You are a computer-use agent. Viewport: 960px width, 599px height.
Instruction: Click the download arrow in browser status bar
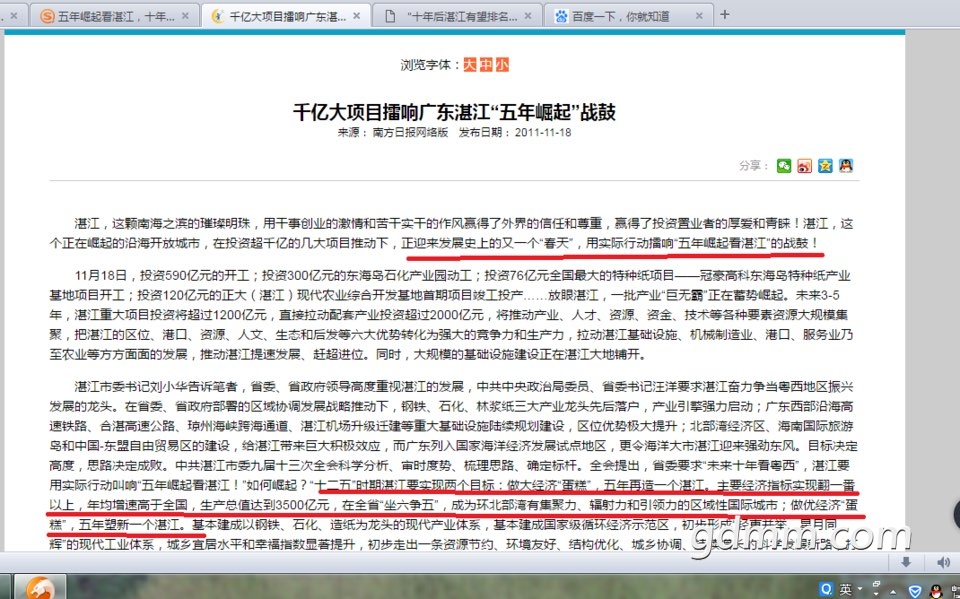pyautogui.click(x=906, y=562)
